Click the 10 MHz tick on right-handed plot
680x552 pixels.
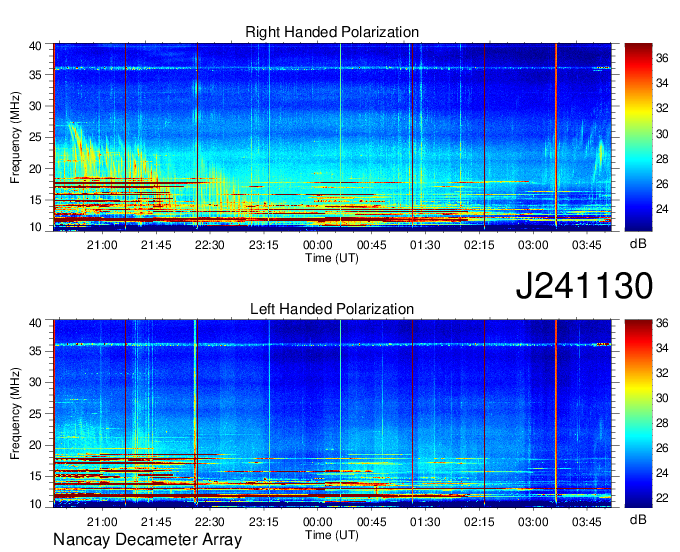pyautogui.click(x=35, y=227)
